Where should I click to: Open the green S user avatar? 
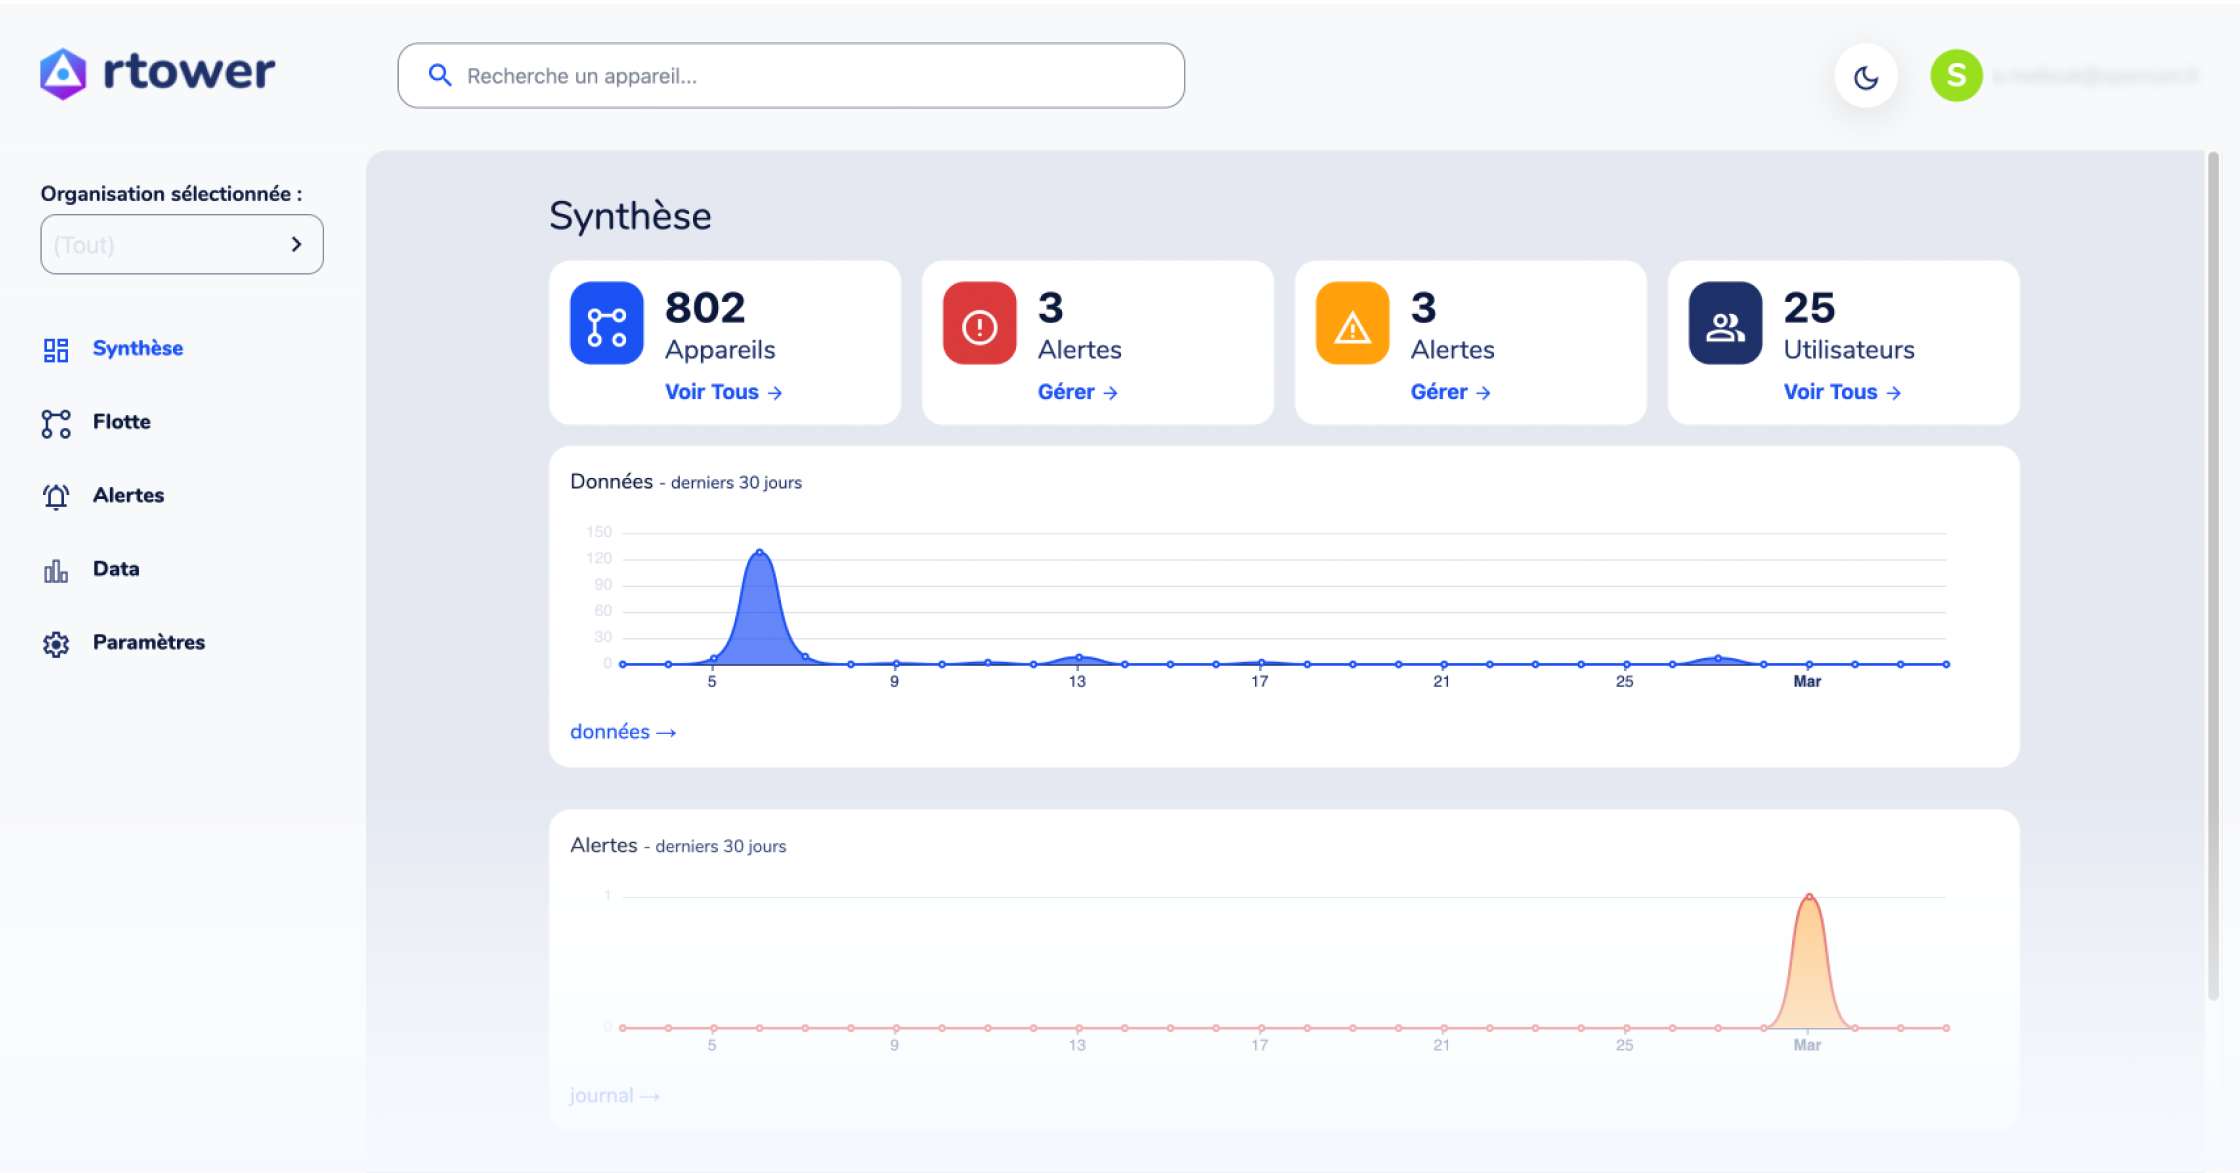pyautogui.click(x=1956, y=76)
